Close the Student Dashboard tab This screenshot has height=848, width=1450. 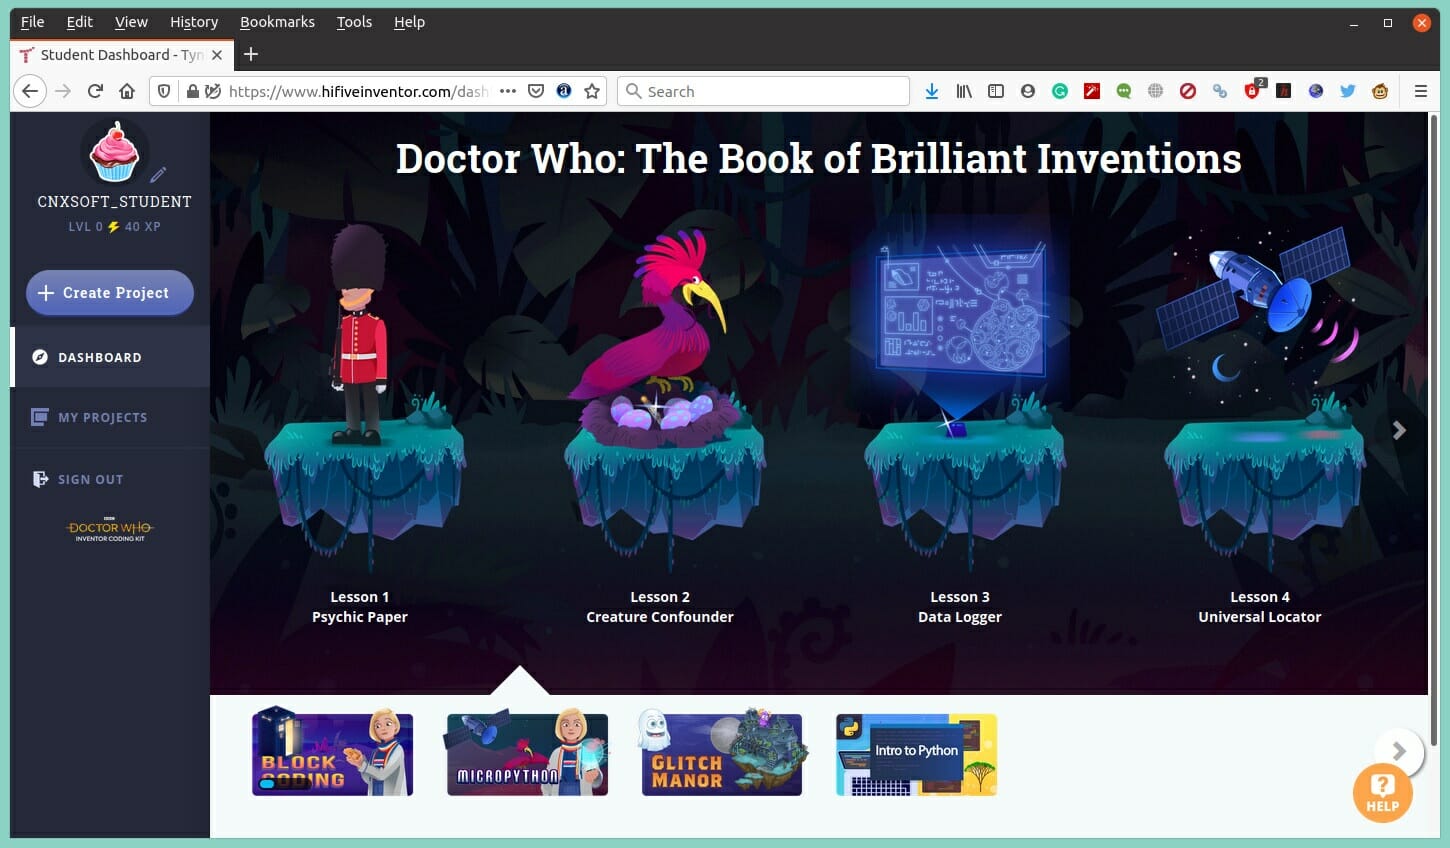[x=217, y=55]
